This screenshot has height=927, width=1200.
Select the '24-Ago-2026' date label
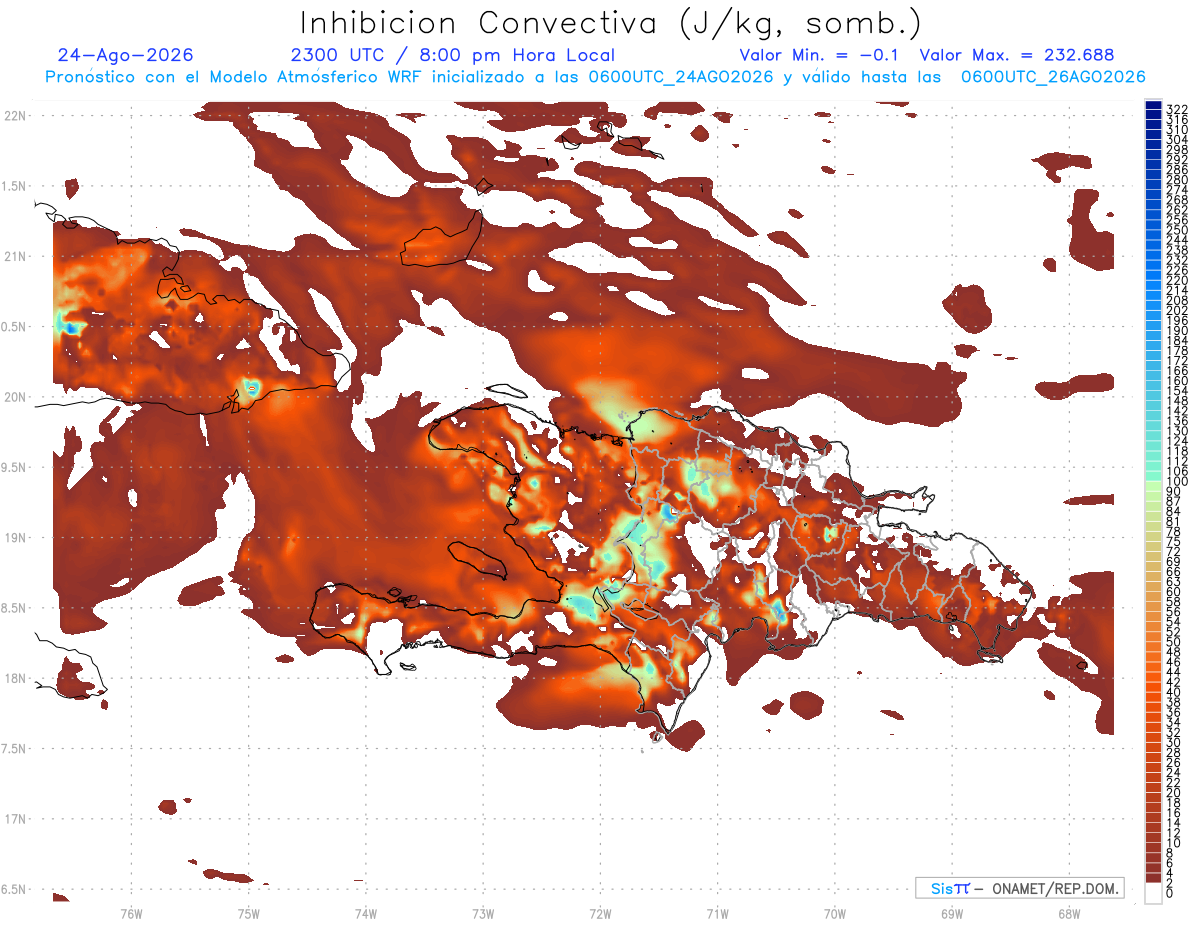[125, 55]
